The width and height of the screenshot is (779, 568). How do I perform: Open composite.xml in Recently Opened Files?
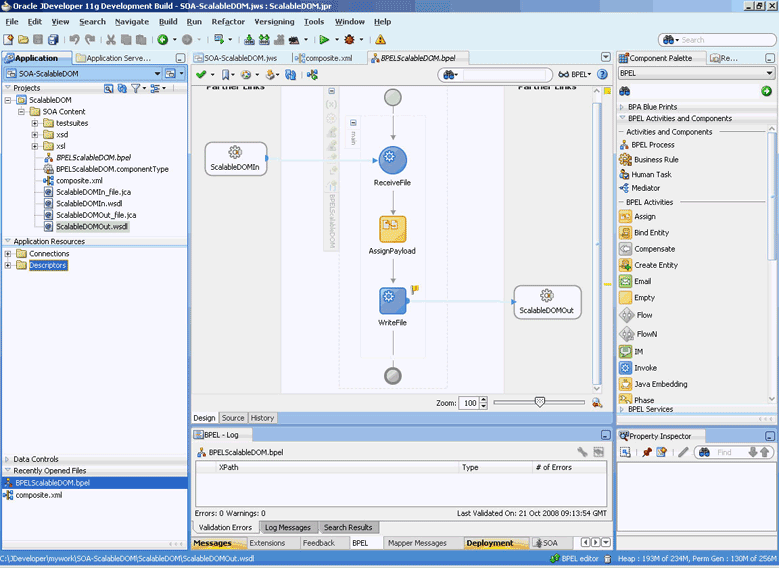click(38, 495)
